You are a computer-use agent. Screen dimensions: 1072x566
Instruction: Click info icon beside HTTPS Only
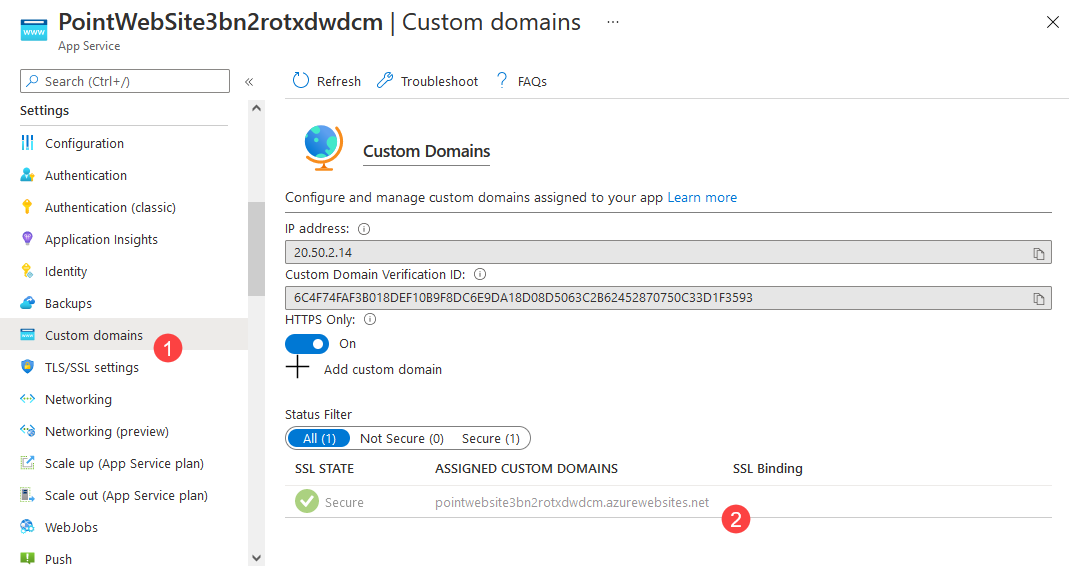tap(370, 319)
